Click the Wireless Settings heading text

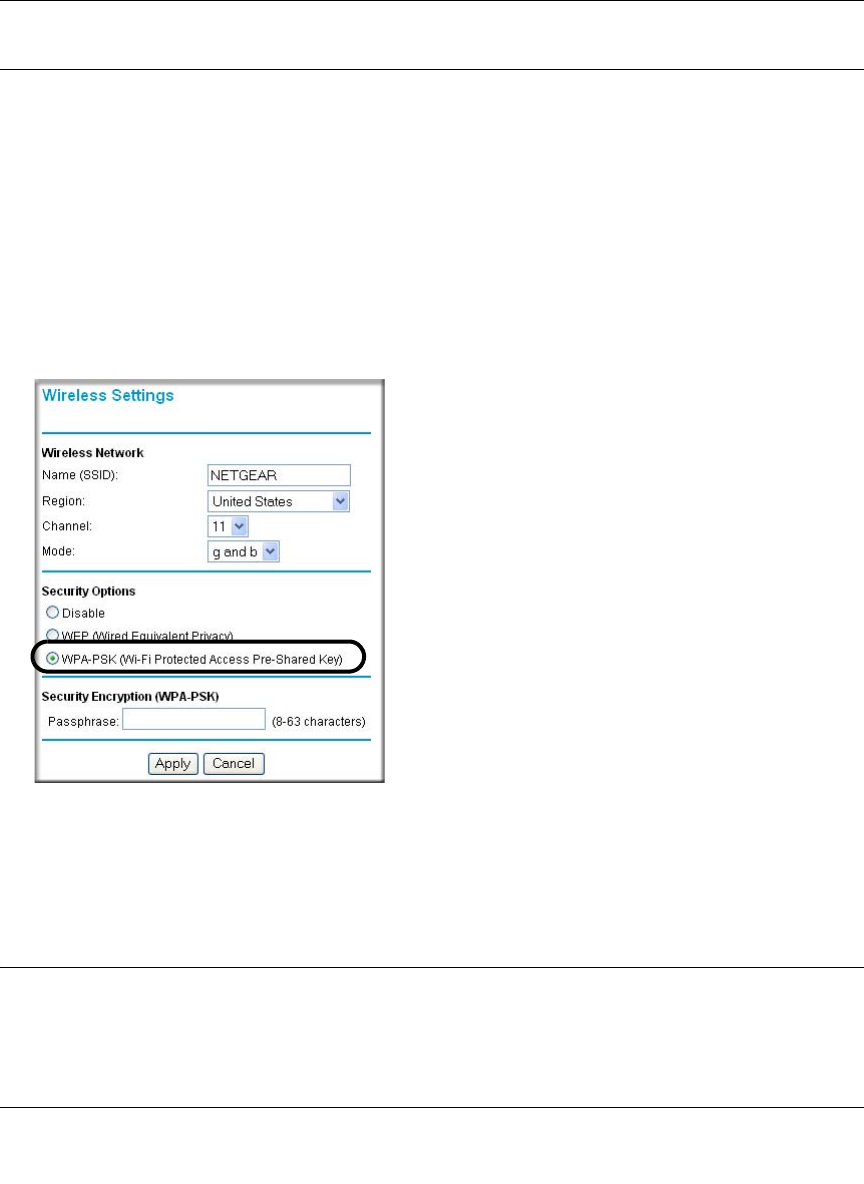108,396
